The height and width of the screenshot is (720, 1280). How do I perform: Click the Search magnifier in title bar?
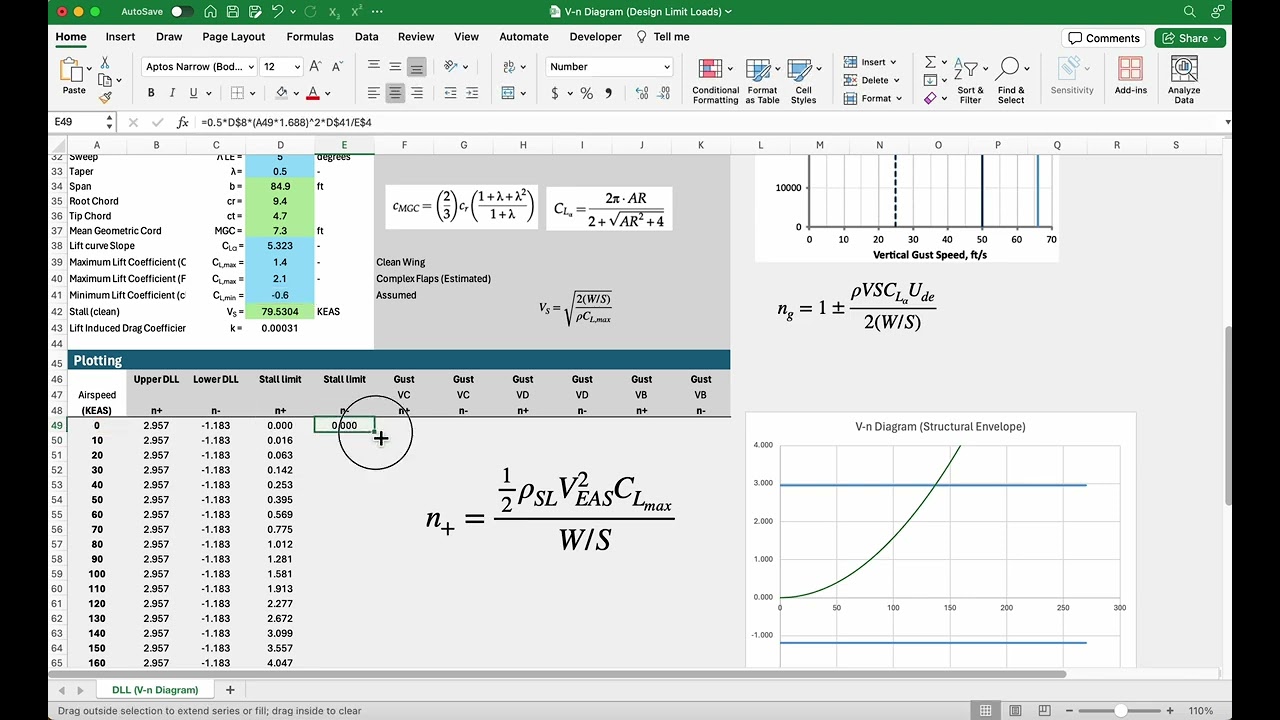click(x=1190, y=12)
